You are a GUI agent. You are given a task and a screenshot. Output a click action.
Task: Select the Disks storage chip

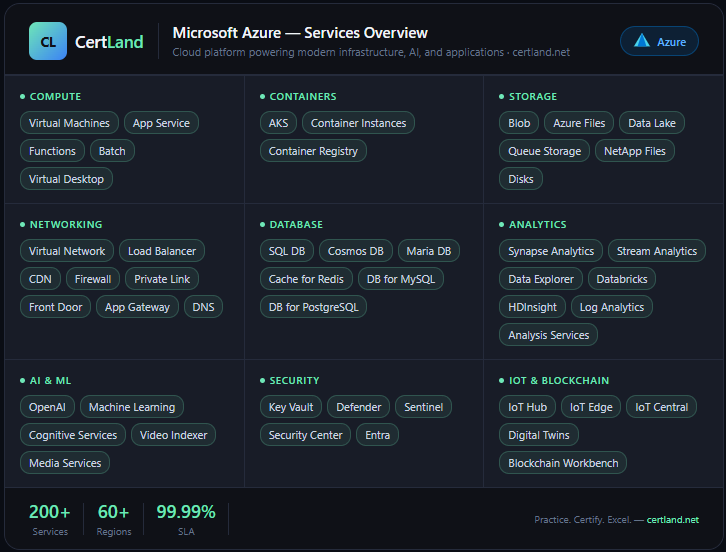click(521, 179)
